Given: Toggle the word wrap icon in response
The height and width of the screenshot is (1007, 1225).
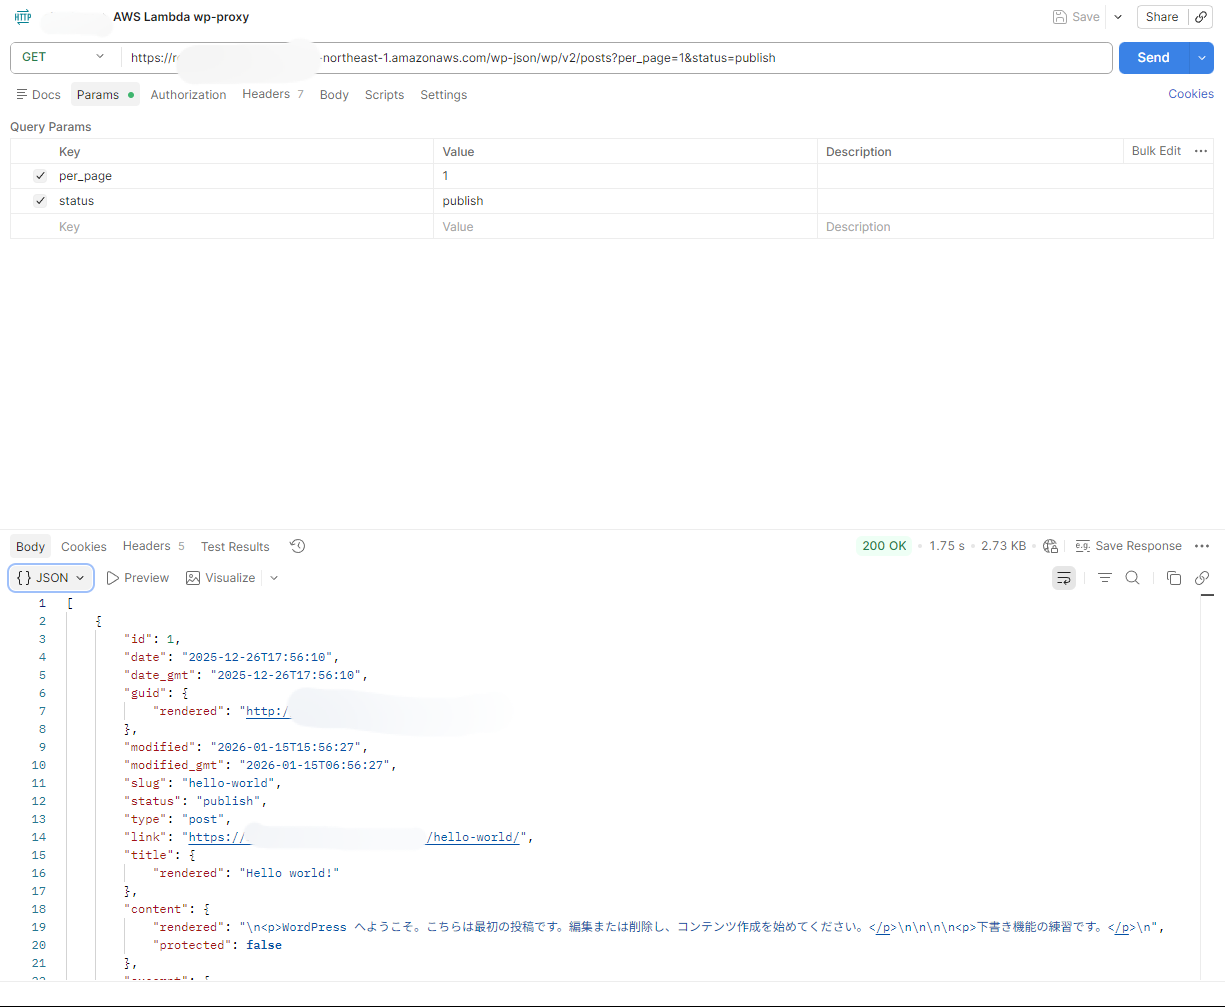Looking at the screenshot, I should pyautogui.click(x=1064, y=578).
